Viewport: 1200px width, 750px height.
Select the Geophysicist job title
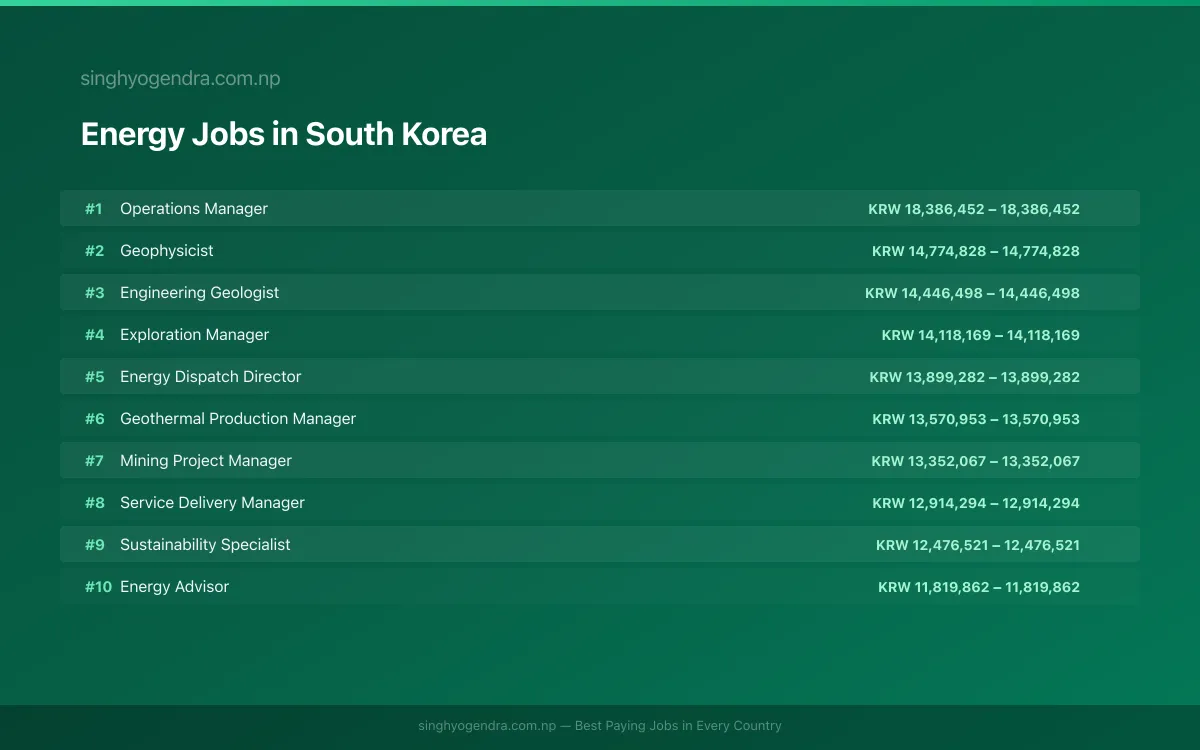click(167, 251)
